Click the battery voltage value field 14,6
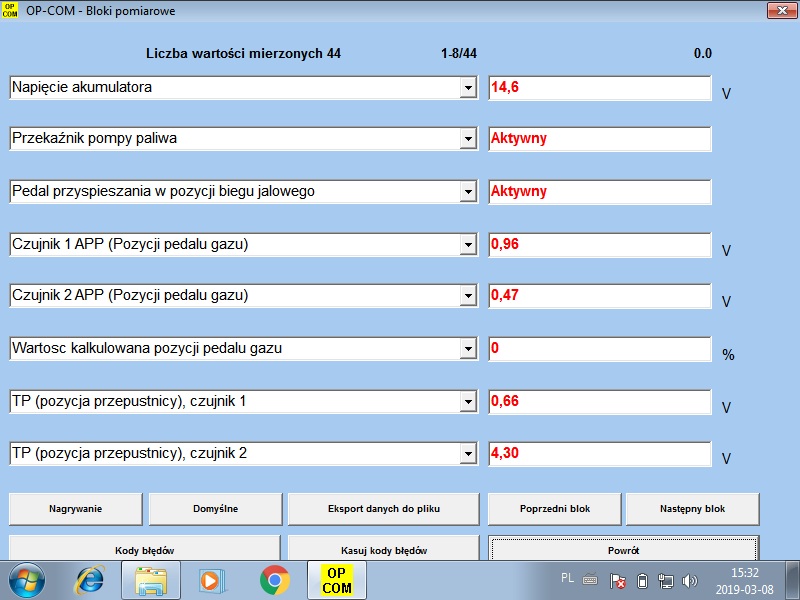Viewport: 800px width, 600px height. click(599, 88)
